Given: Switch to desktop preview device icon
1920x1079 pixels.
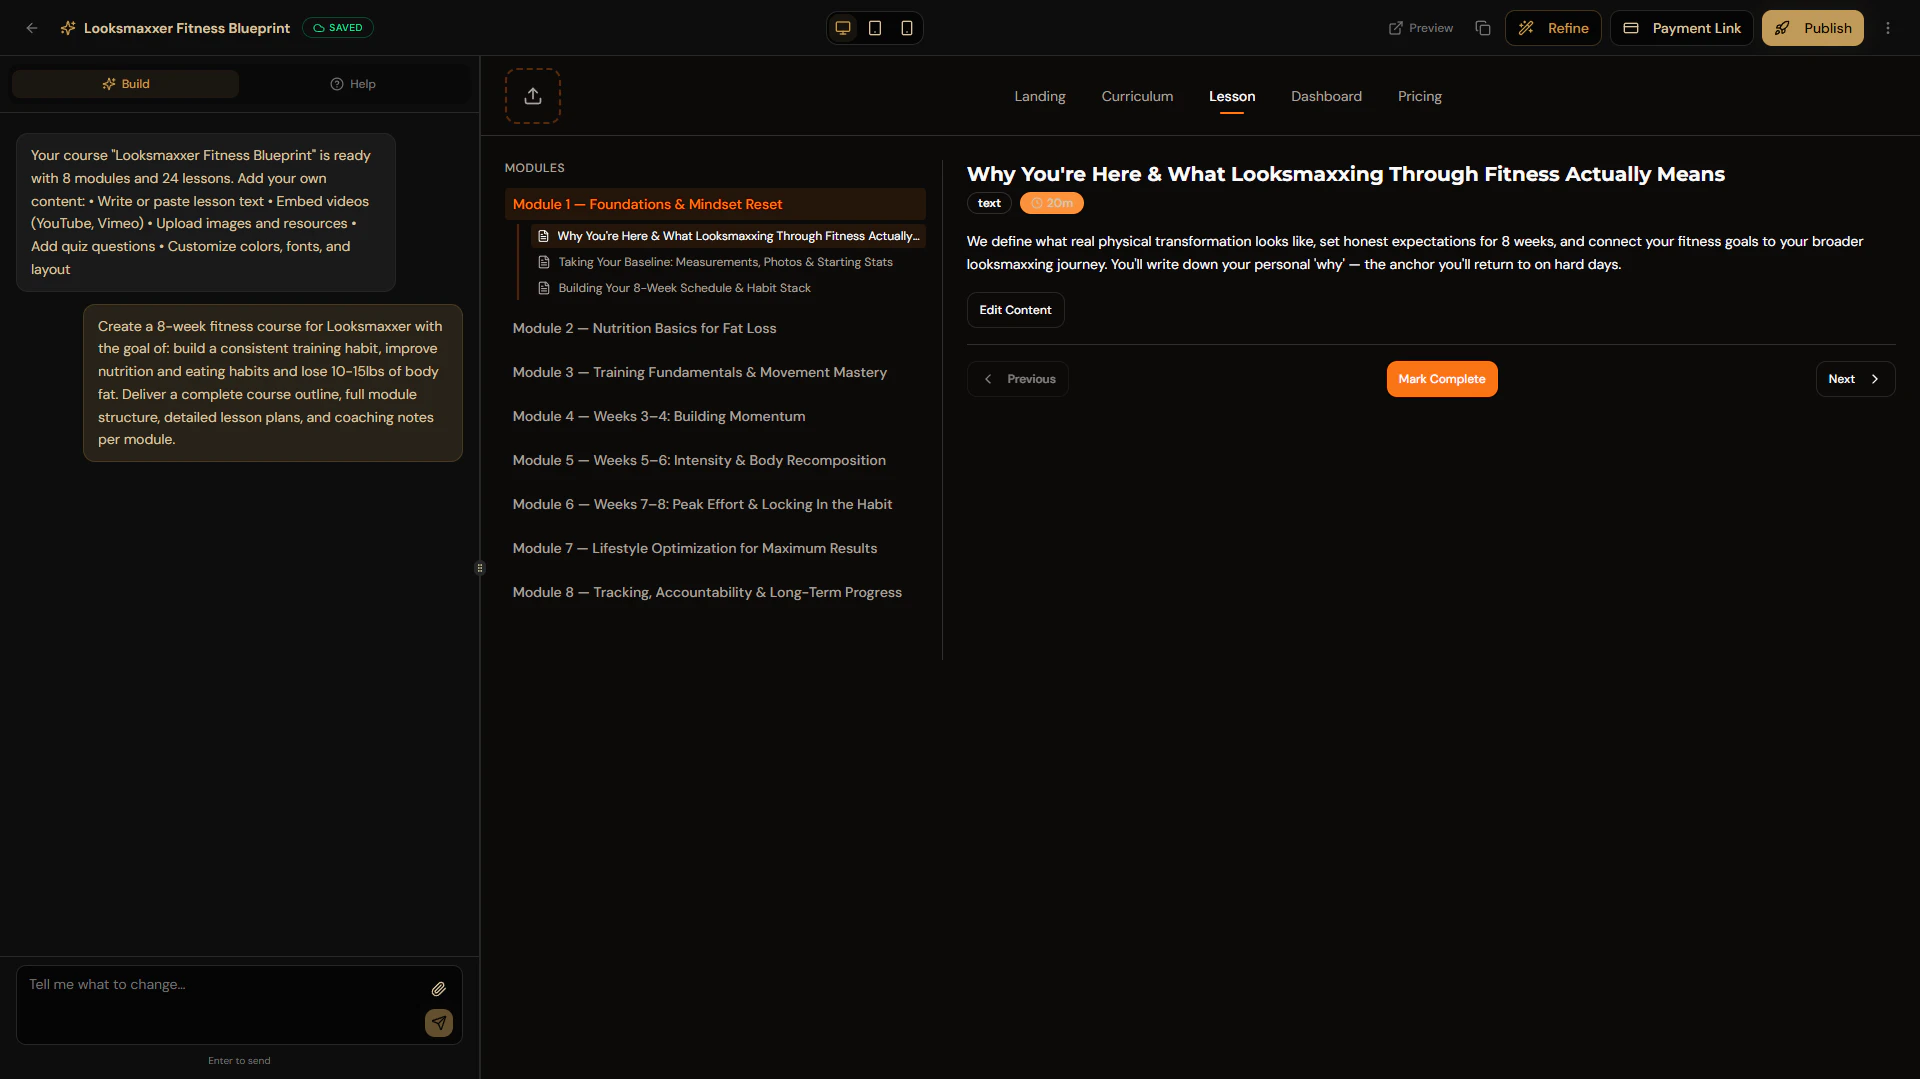Looking at the screenshot, I should 843,28.
